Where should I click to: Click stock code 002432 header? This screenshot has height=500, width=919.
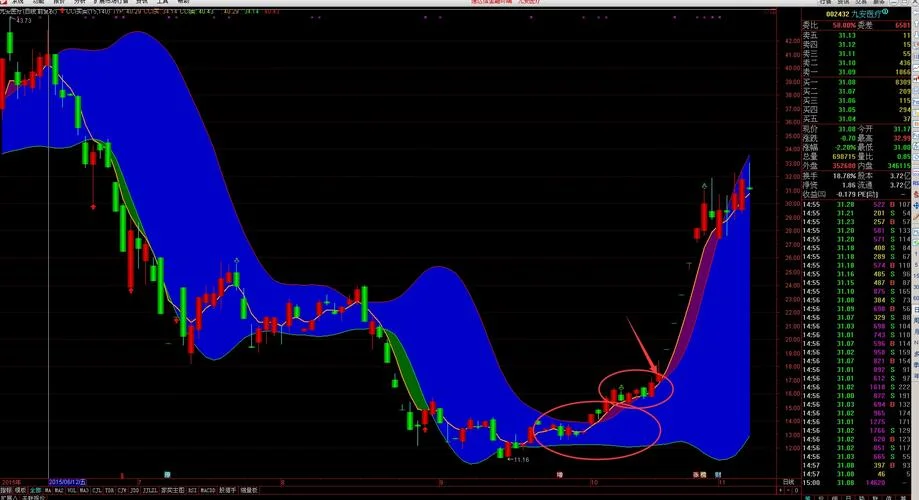point(838,14)
